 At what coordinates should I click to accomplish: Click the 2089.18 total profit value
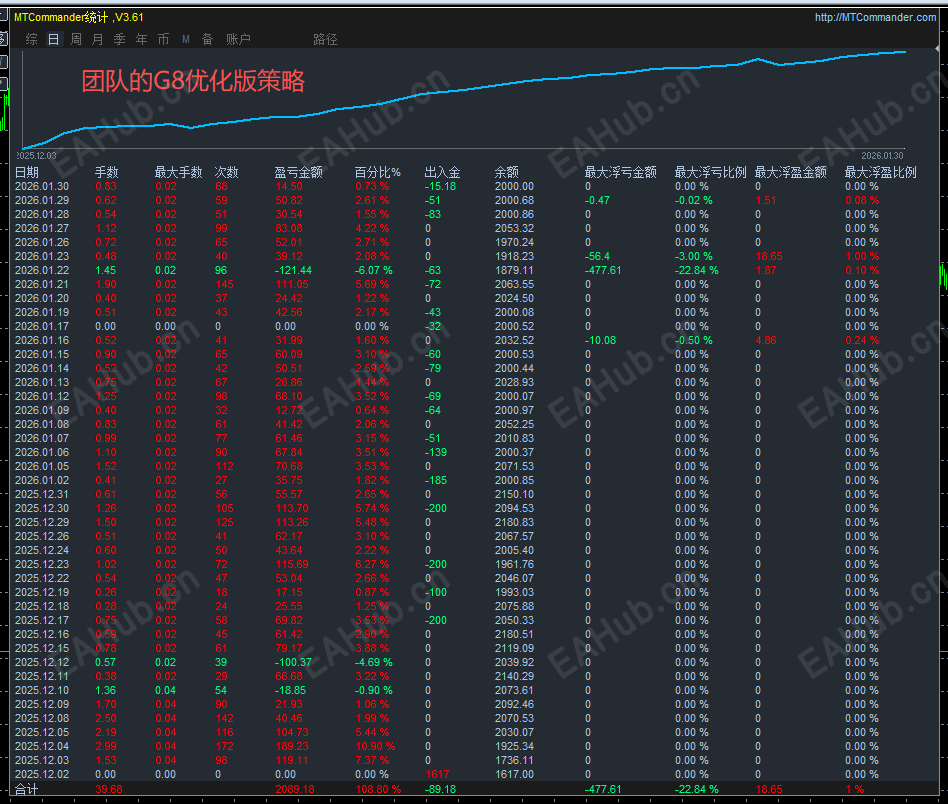coord(294,789)
